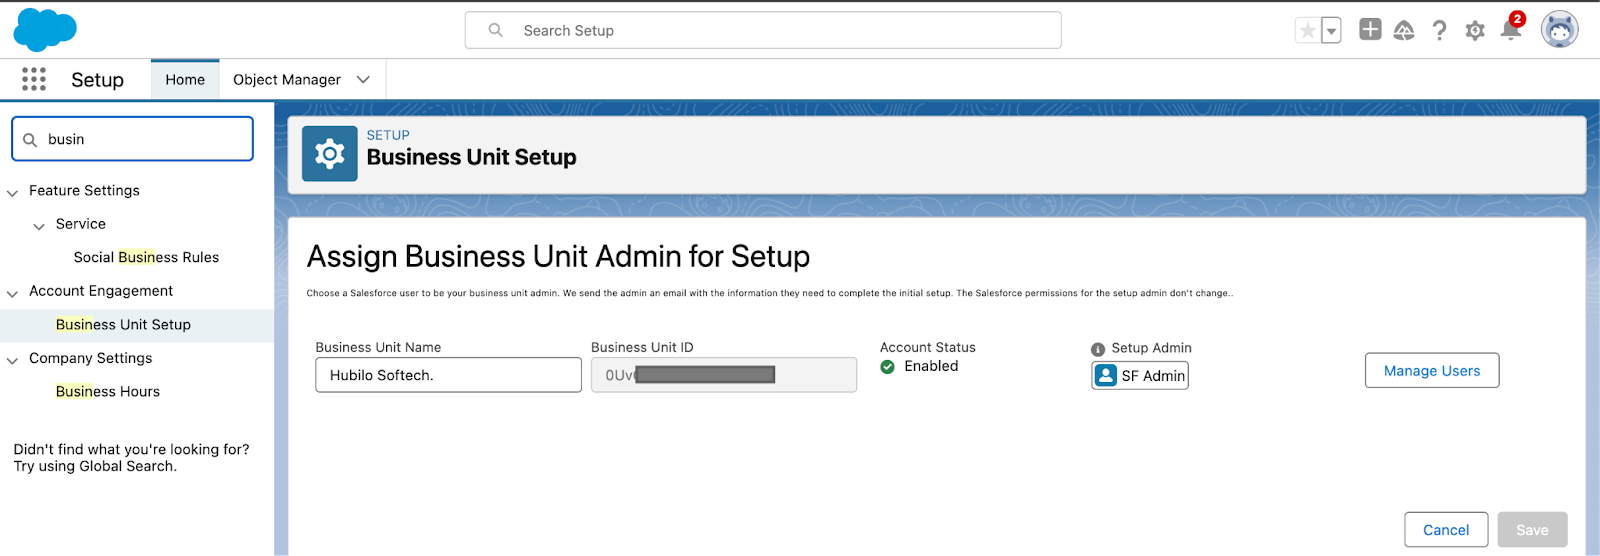Click the Cancel button
The height and width of the screenshot is (556, 1600).
[x=1446, y=530]
